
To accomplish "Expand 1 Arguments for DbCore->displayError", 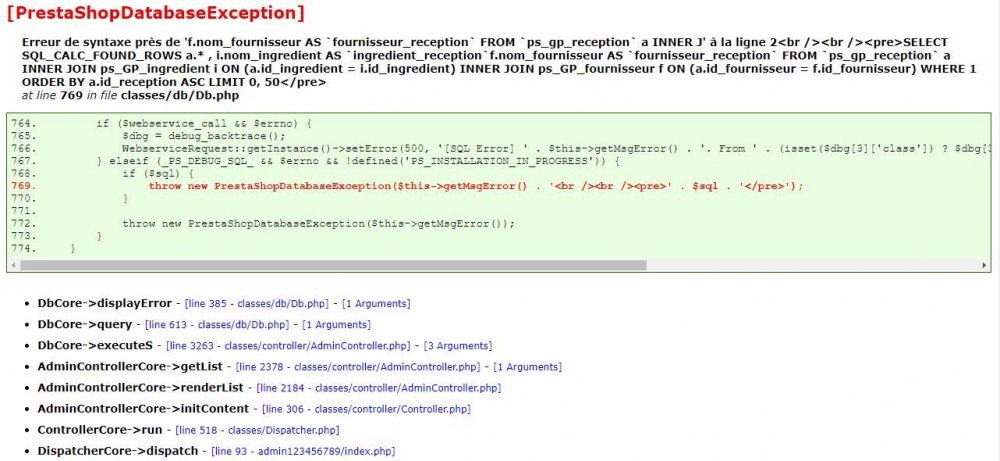I will click(x=376, y=304).
